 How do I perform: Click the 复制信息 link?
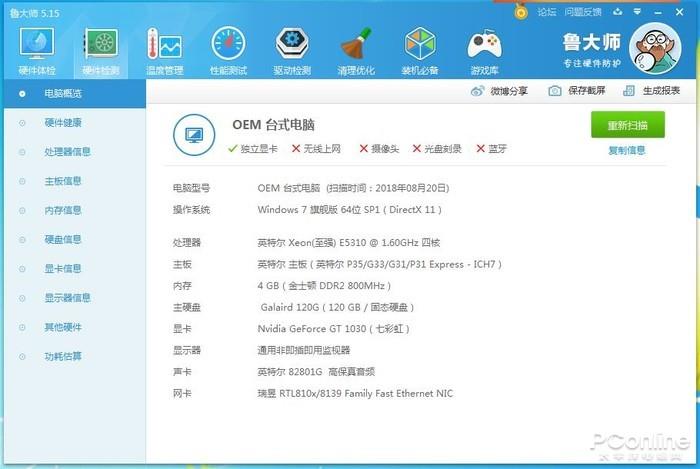coord(627,151)
